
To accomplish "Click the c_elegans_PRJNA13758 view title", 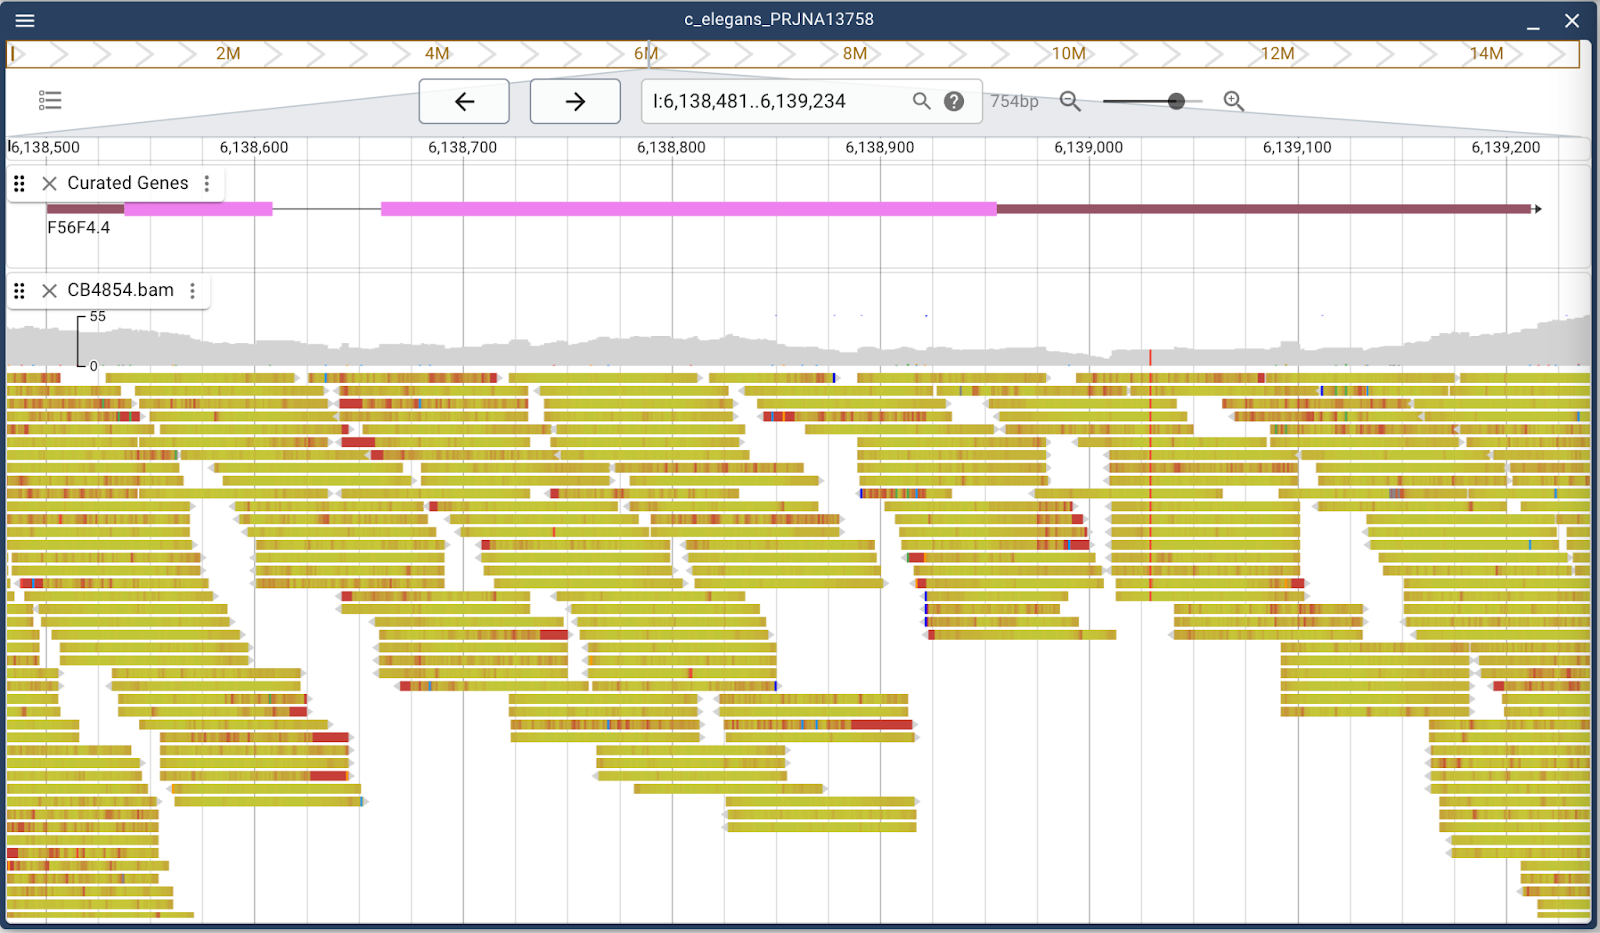I will point(779,19).
